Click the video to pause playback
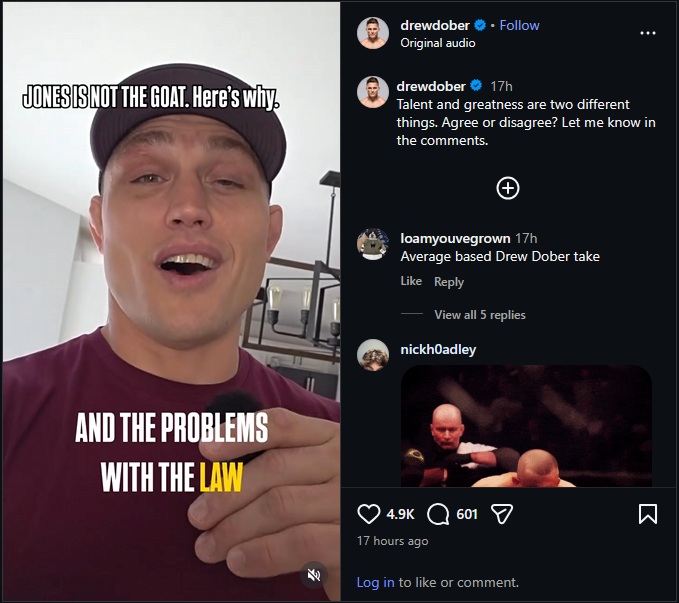679x603 pixels. tap(171, 302)
